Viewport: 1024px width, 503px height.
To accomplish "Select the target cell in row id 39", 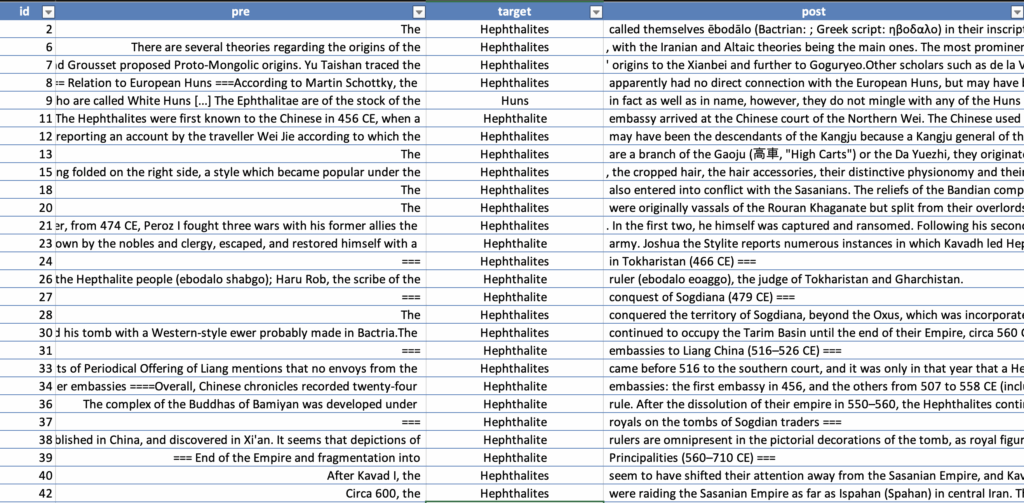I will (515, 458).
